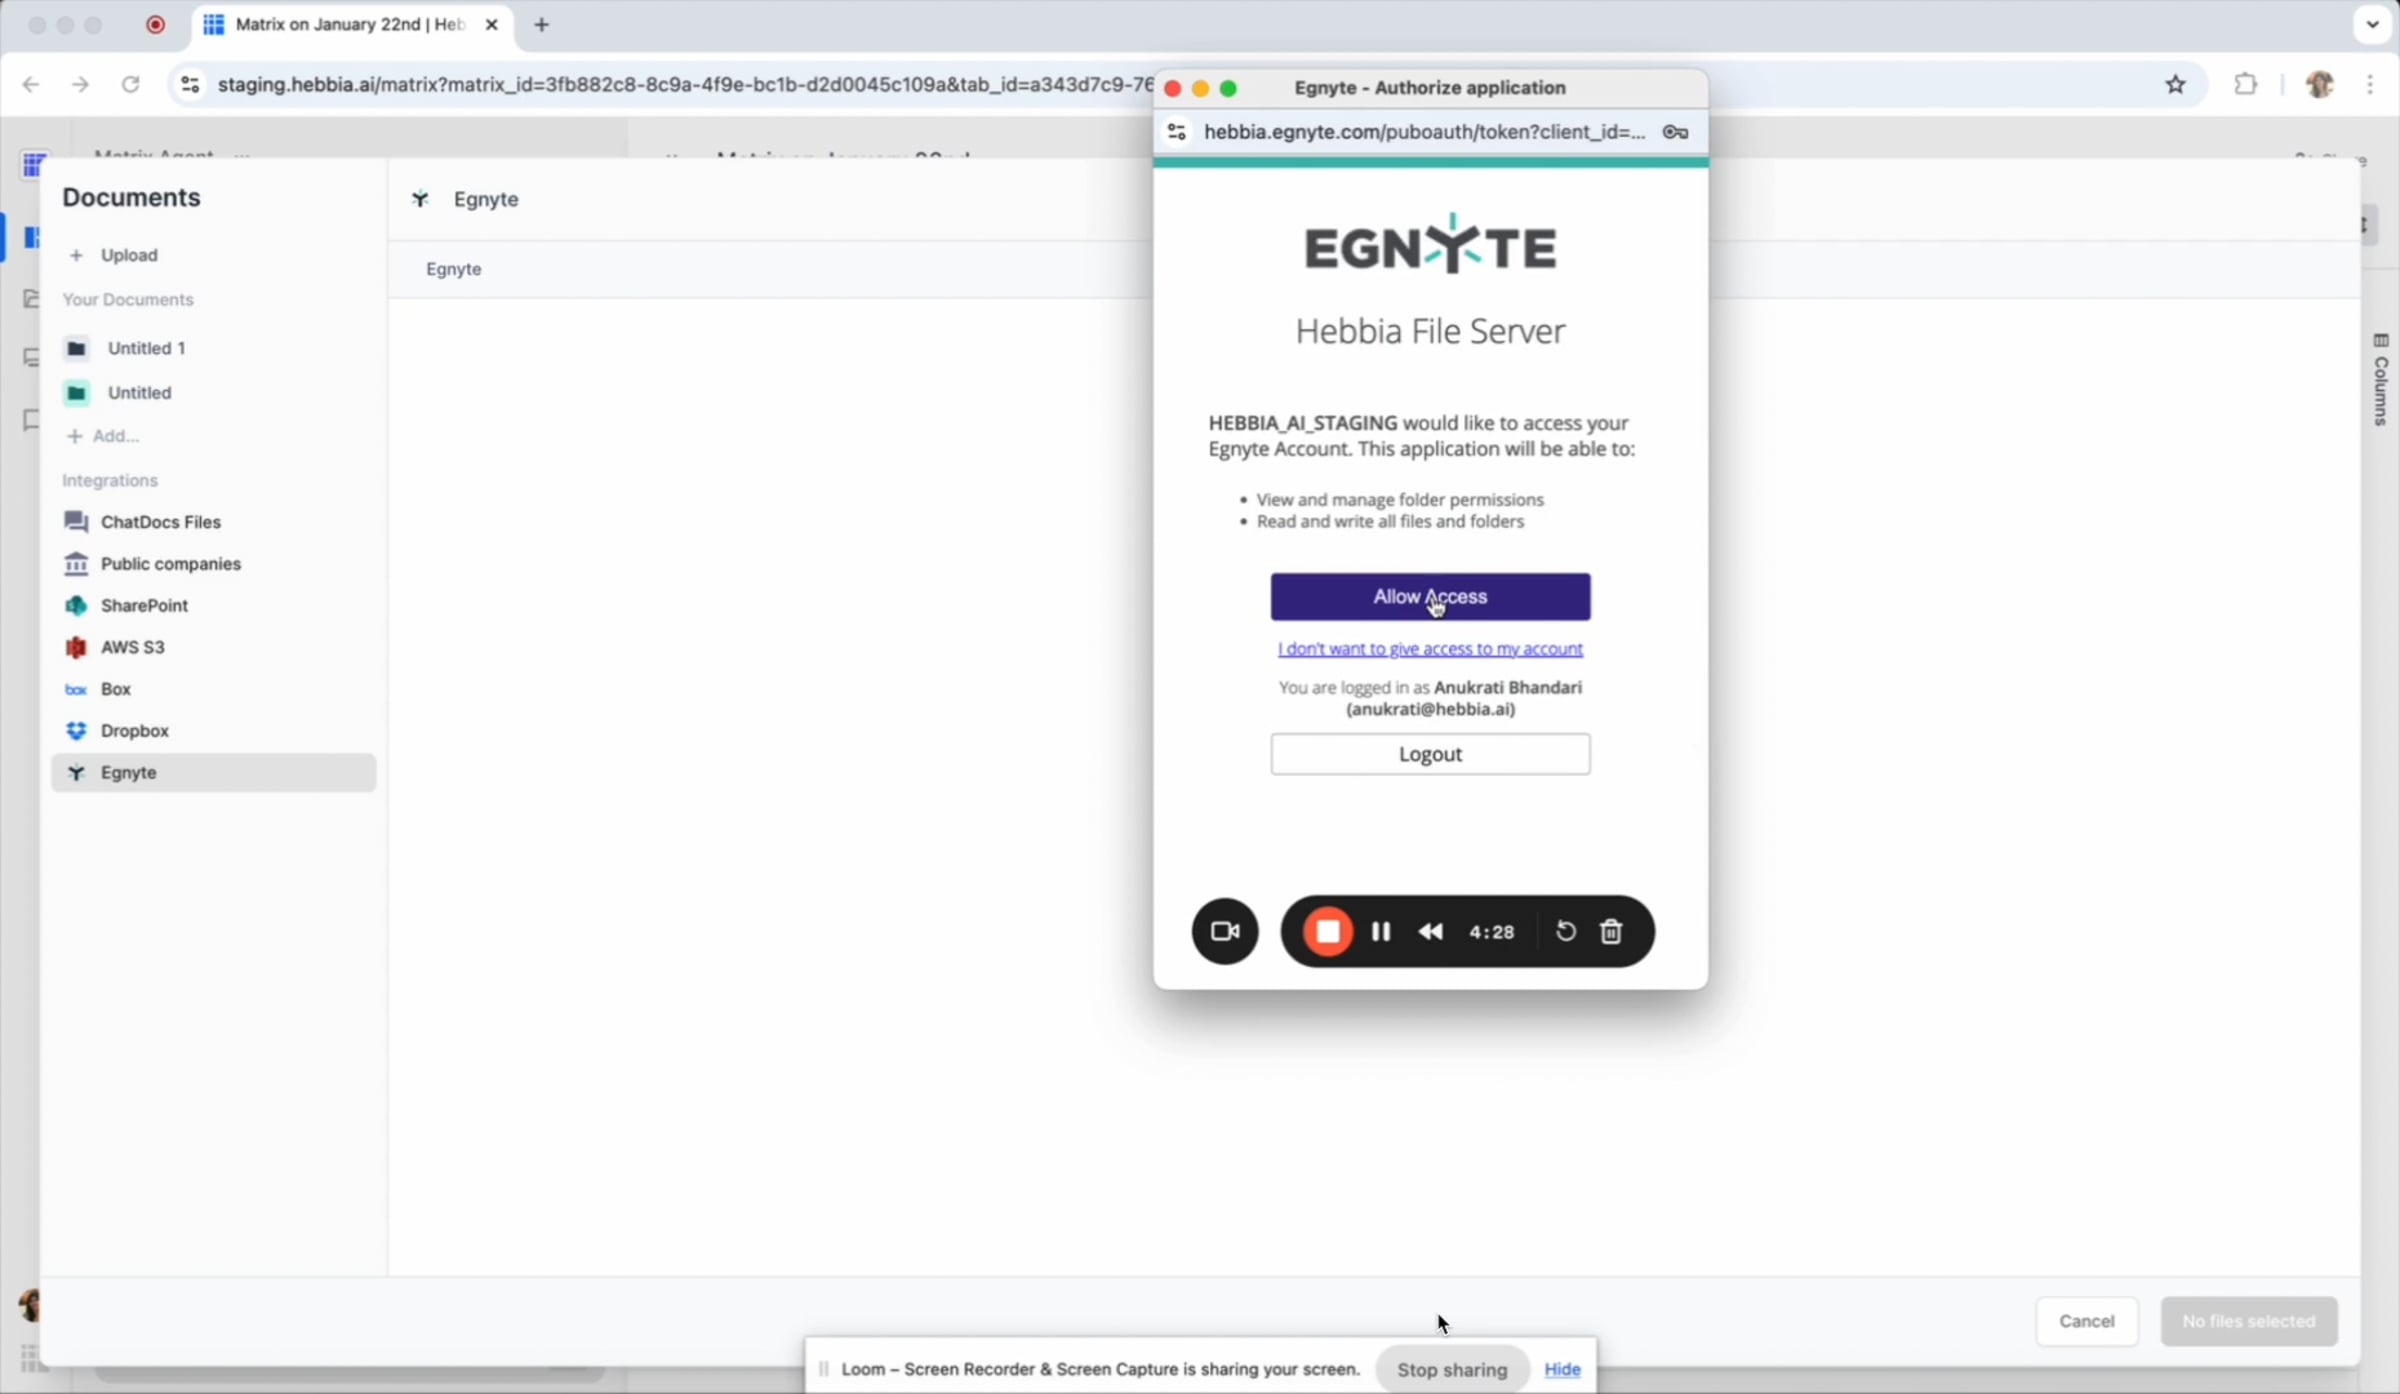This screenshot has height=1394, width=2400.
Task: Open the Chrome three-dot menu
Action: pos(2369,85)
